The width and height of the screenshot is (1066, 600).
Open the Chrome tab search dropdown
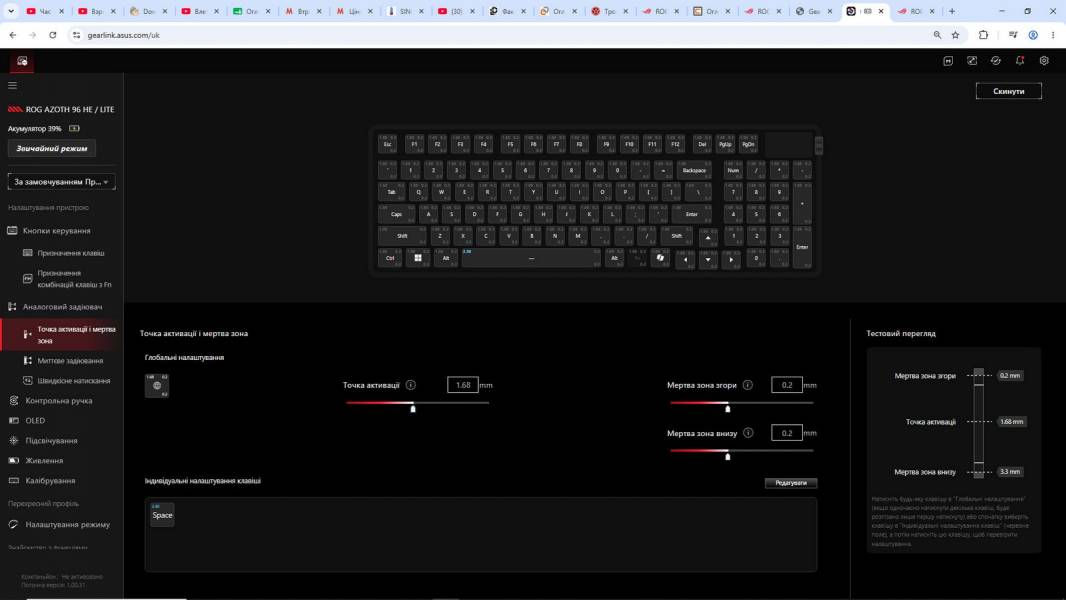click(x=11, y=11)
